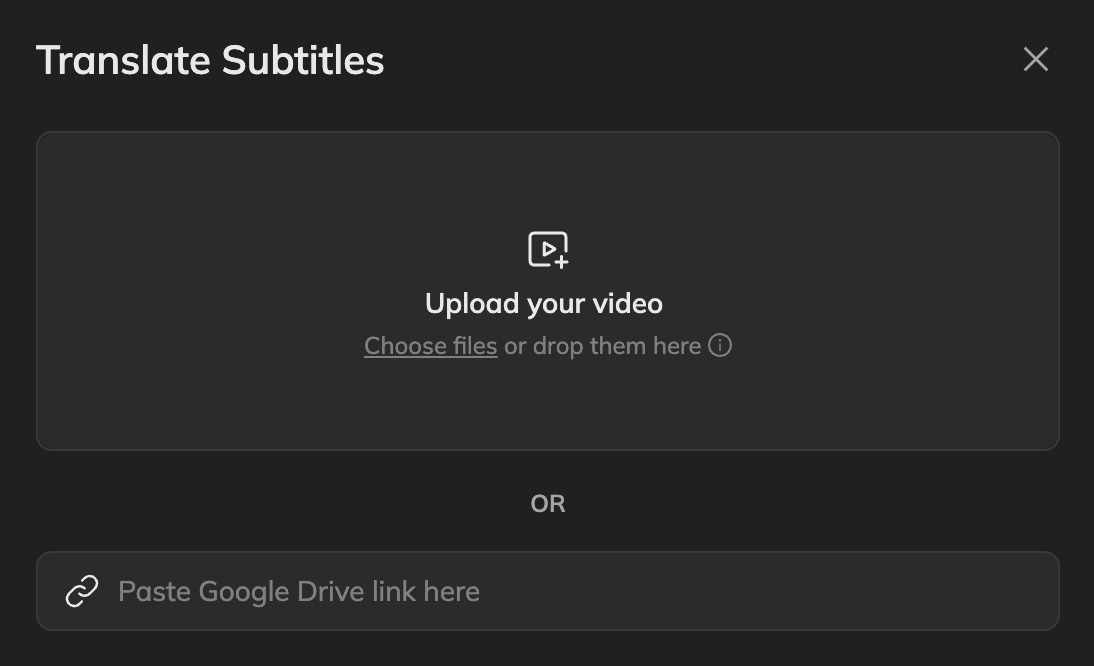Click the Translate Subtitles title
This screenshot has height=666, width=1094.
point(210,60)
